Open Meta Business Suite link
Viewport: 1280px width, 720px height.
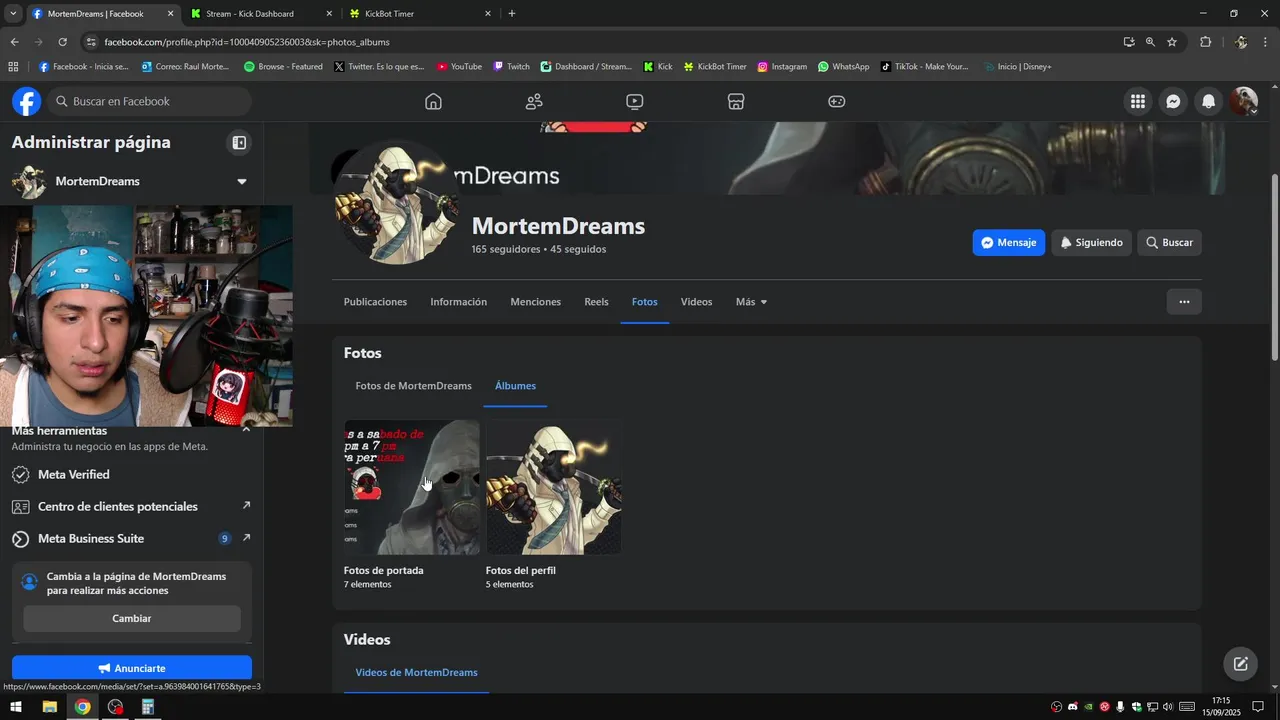click(131, 539)
